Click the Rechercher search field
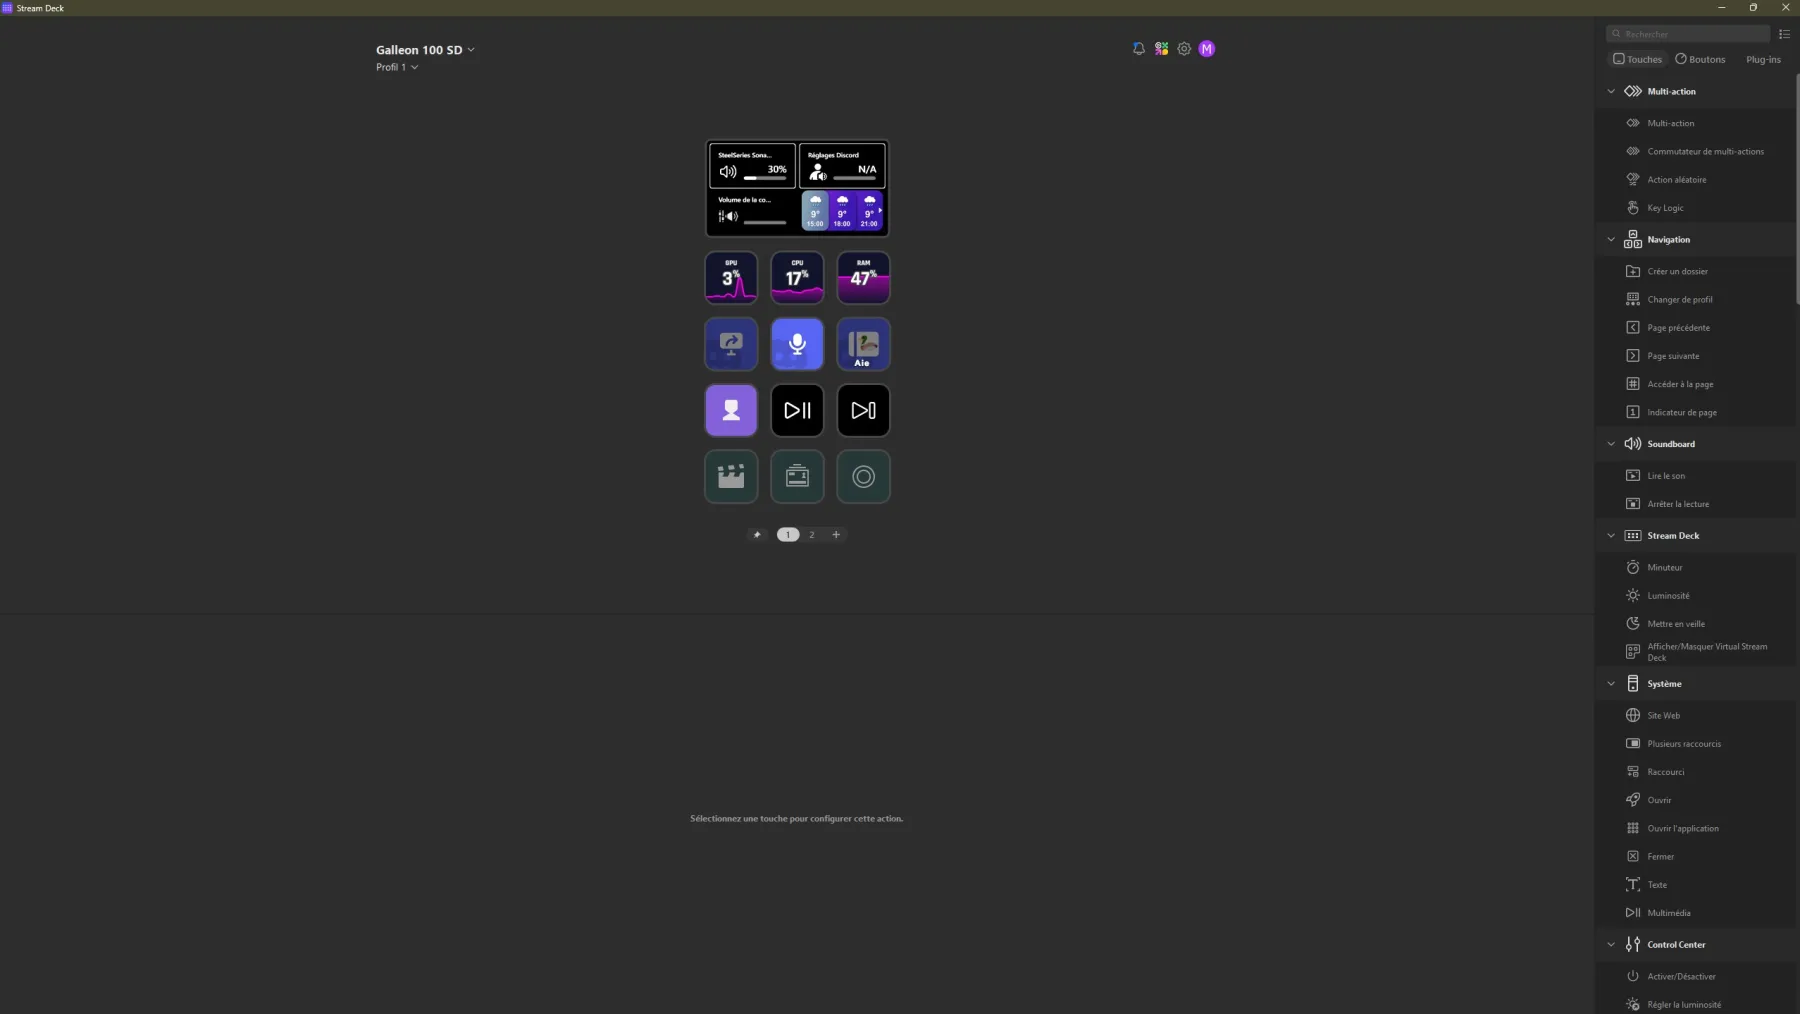Screen dimensions: 1800x1014 pos(1688,33)
